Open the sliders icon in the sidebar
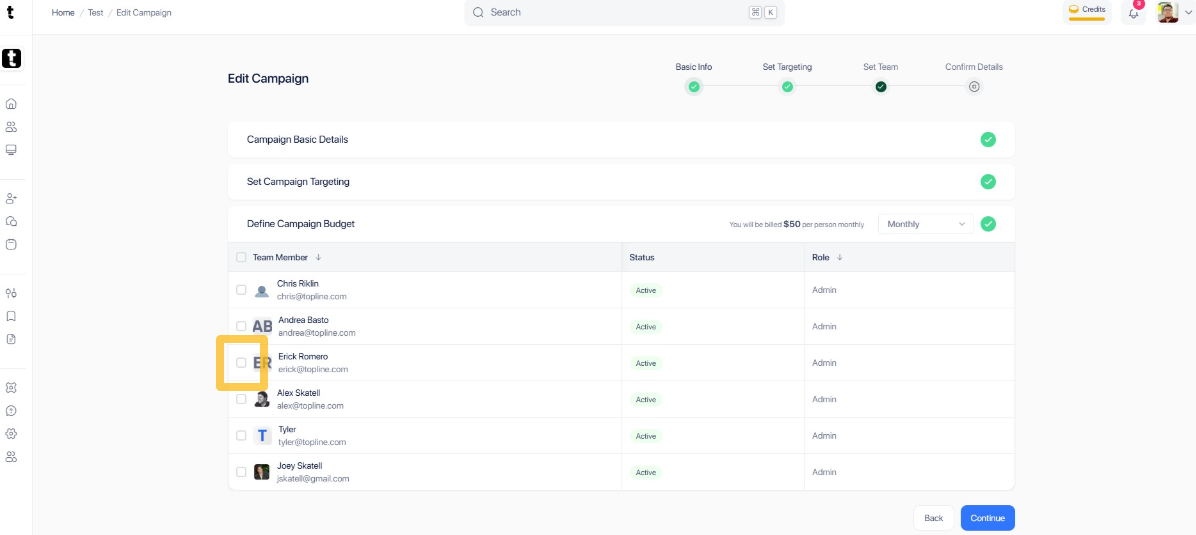 [x=11, y=293]
